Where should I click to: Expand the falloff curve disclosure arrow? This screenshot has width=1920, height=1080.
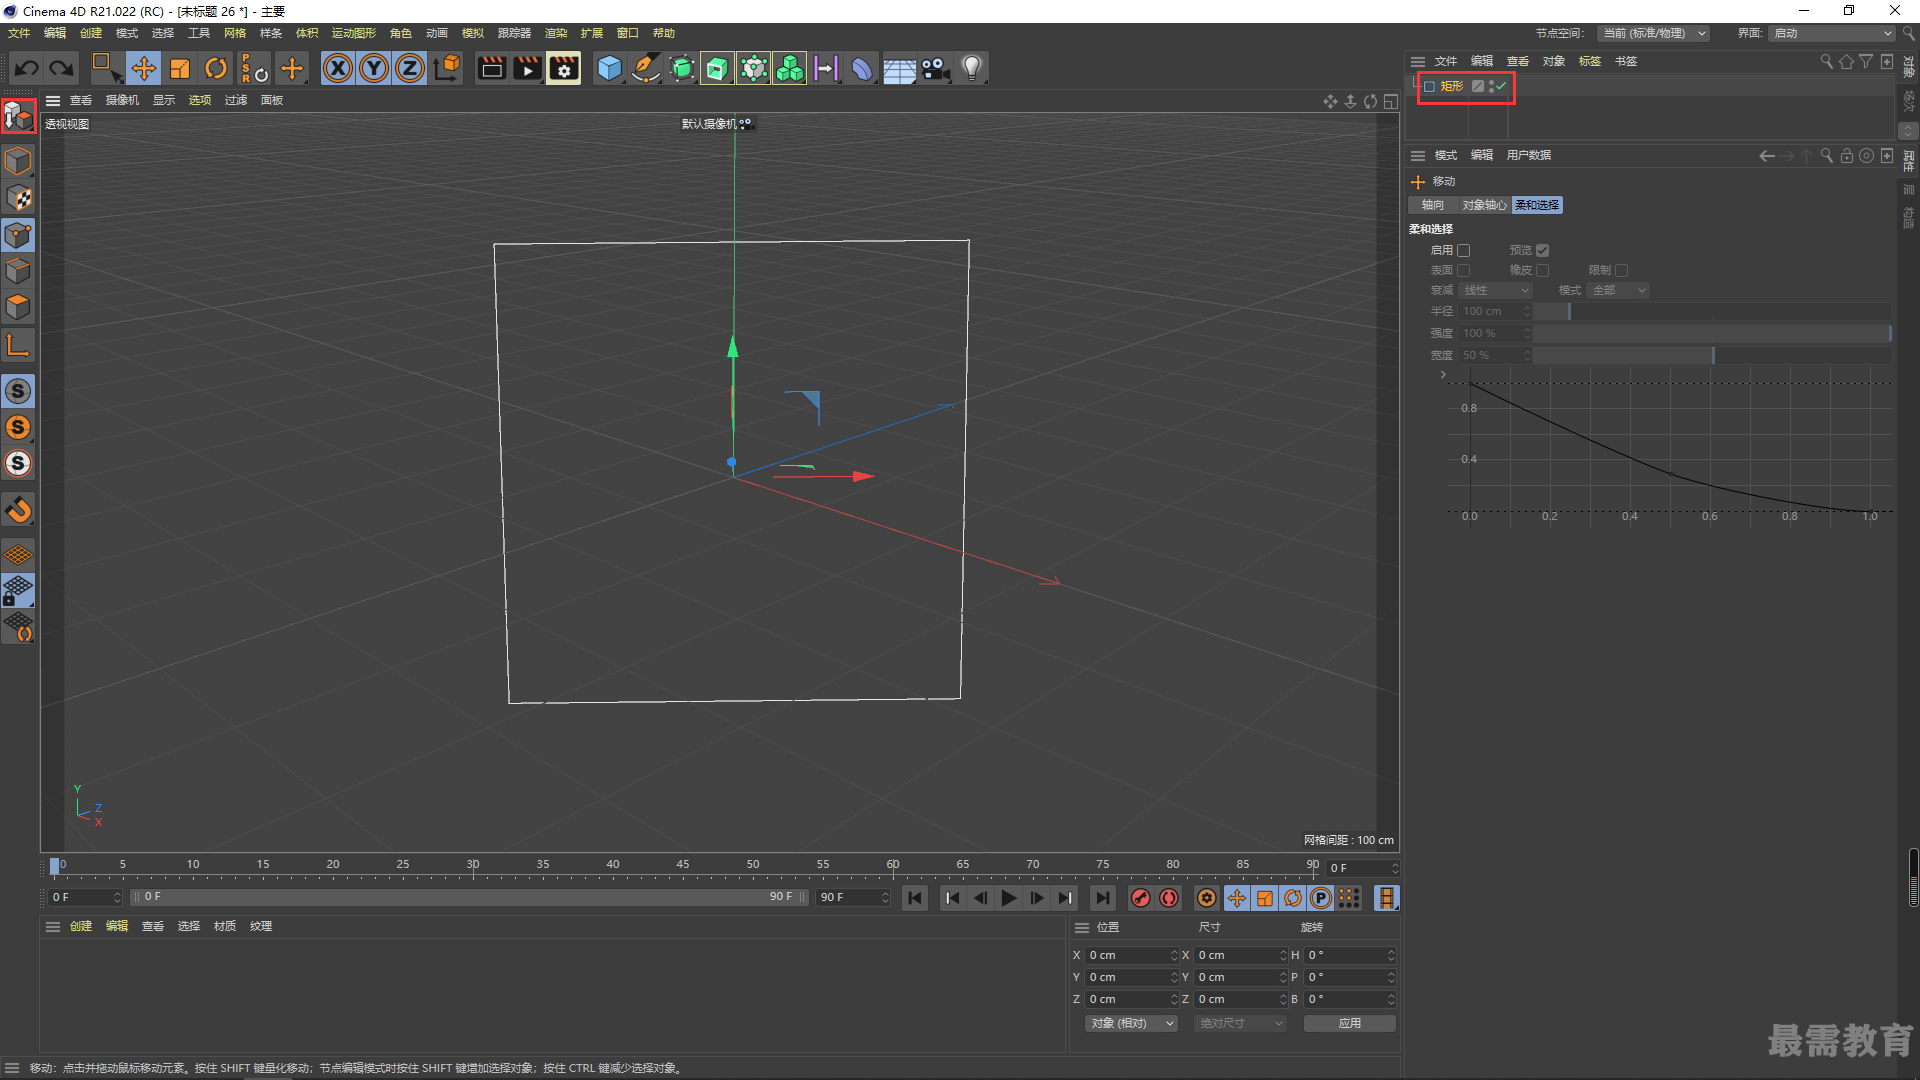point(1443,374)
